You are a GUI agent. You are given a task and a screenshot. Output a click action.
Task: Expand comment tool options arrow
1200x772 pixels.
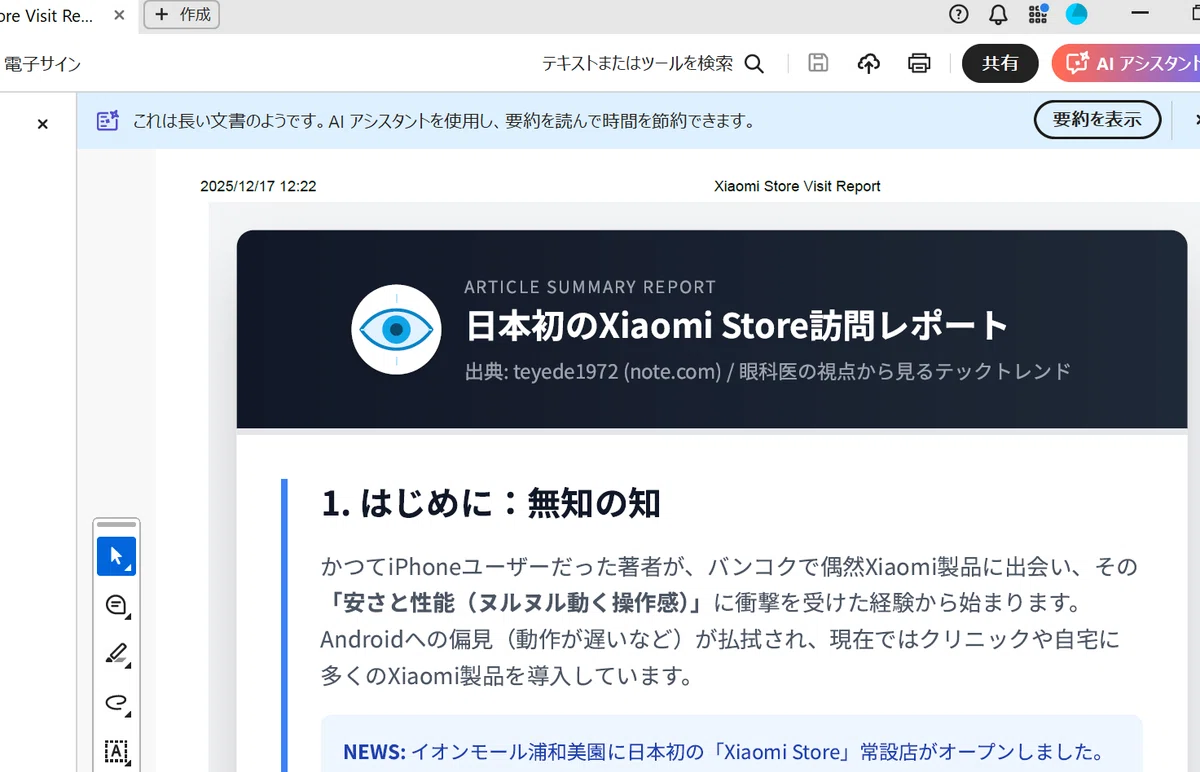point(129,616)
